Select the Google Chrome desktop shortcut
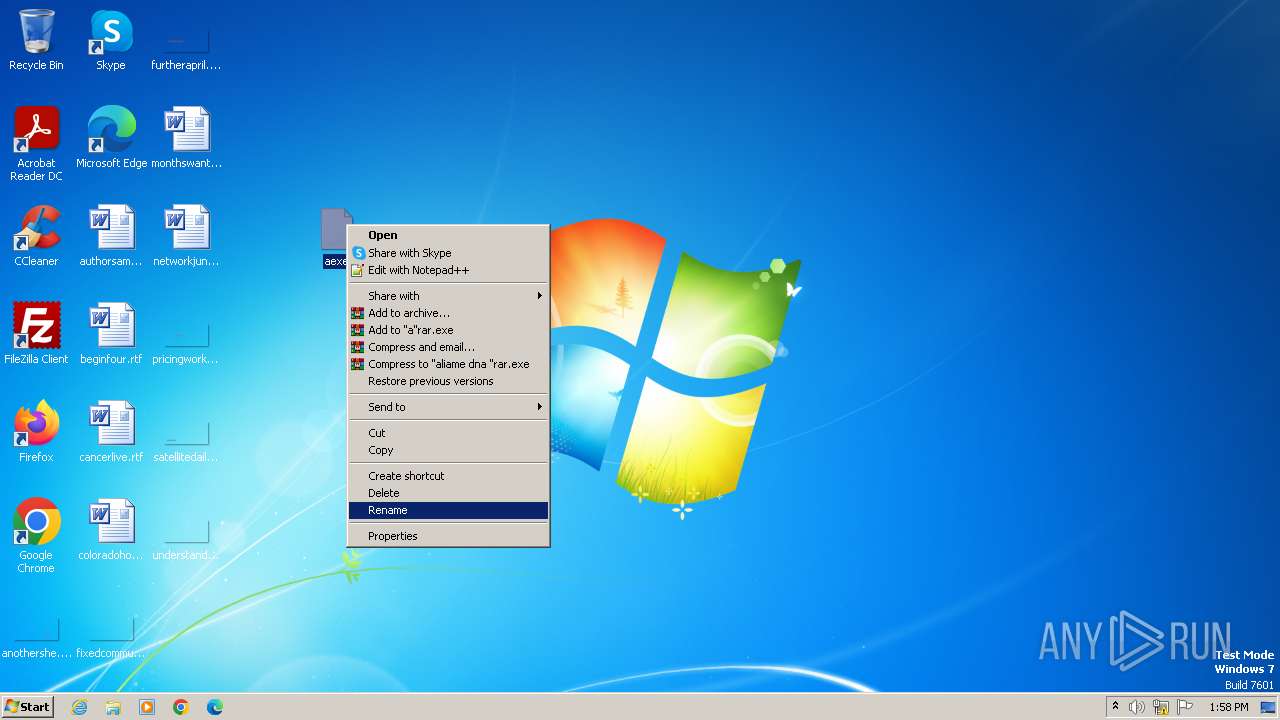1280x720 pixels. coord(36,536)
